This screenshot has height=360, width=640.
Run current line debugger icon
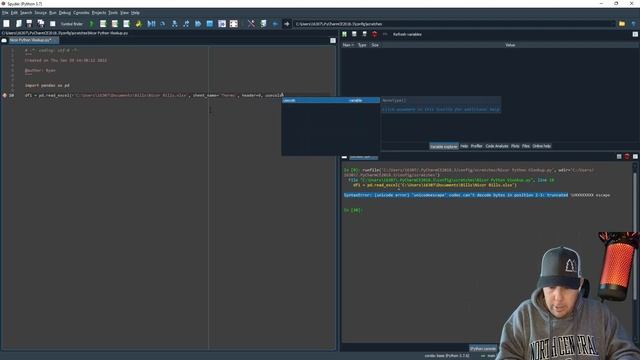pyautogui.click(x=163, y=24)
